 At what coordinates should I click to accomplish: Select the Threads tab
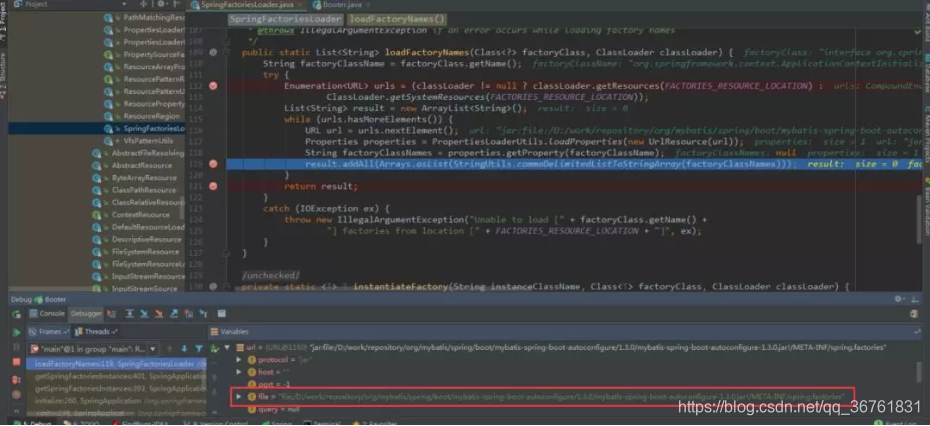(x=96, y=332)
